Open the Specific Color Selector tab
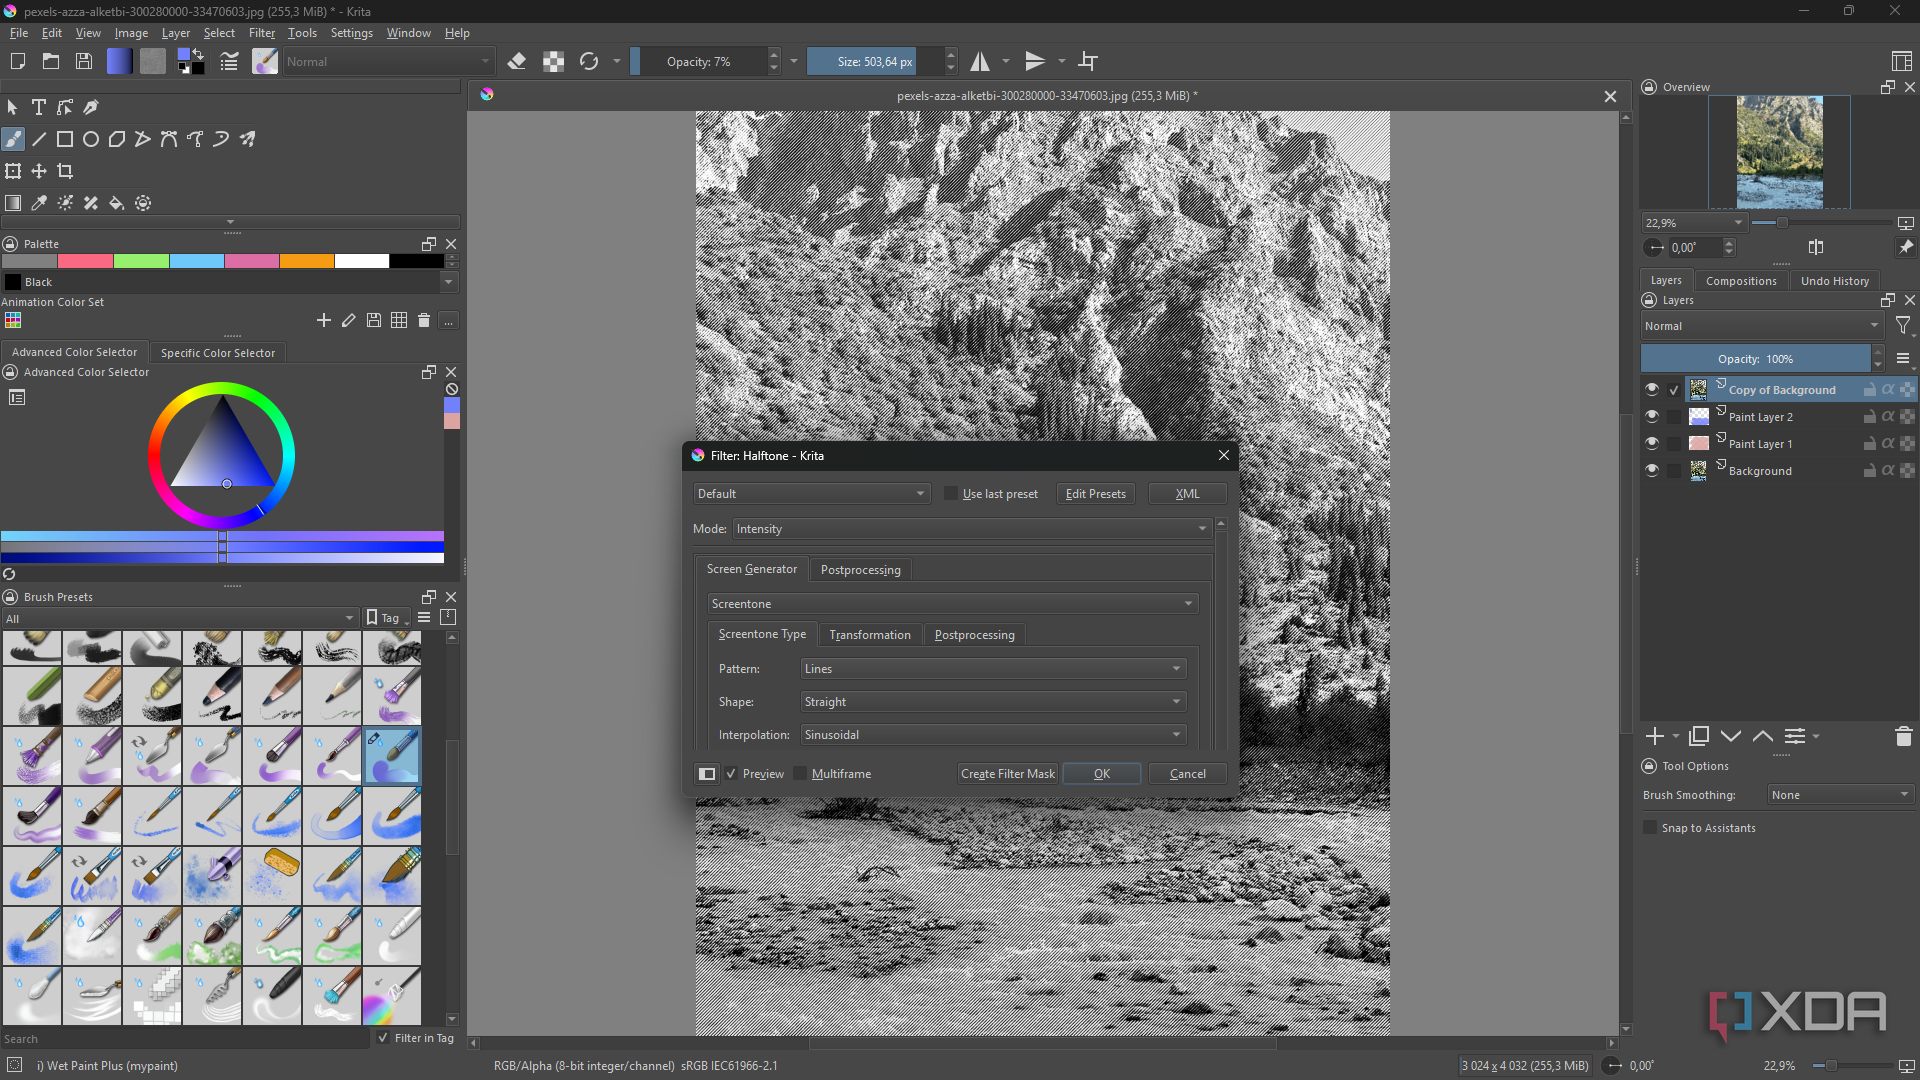Image resolution: width=1920 pixels, height=1080 pixels. 218,353
